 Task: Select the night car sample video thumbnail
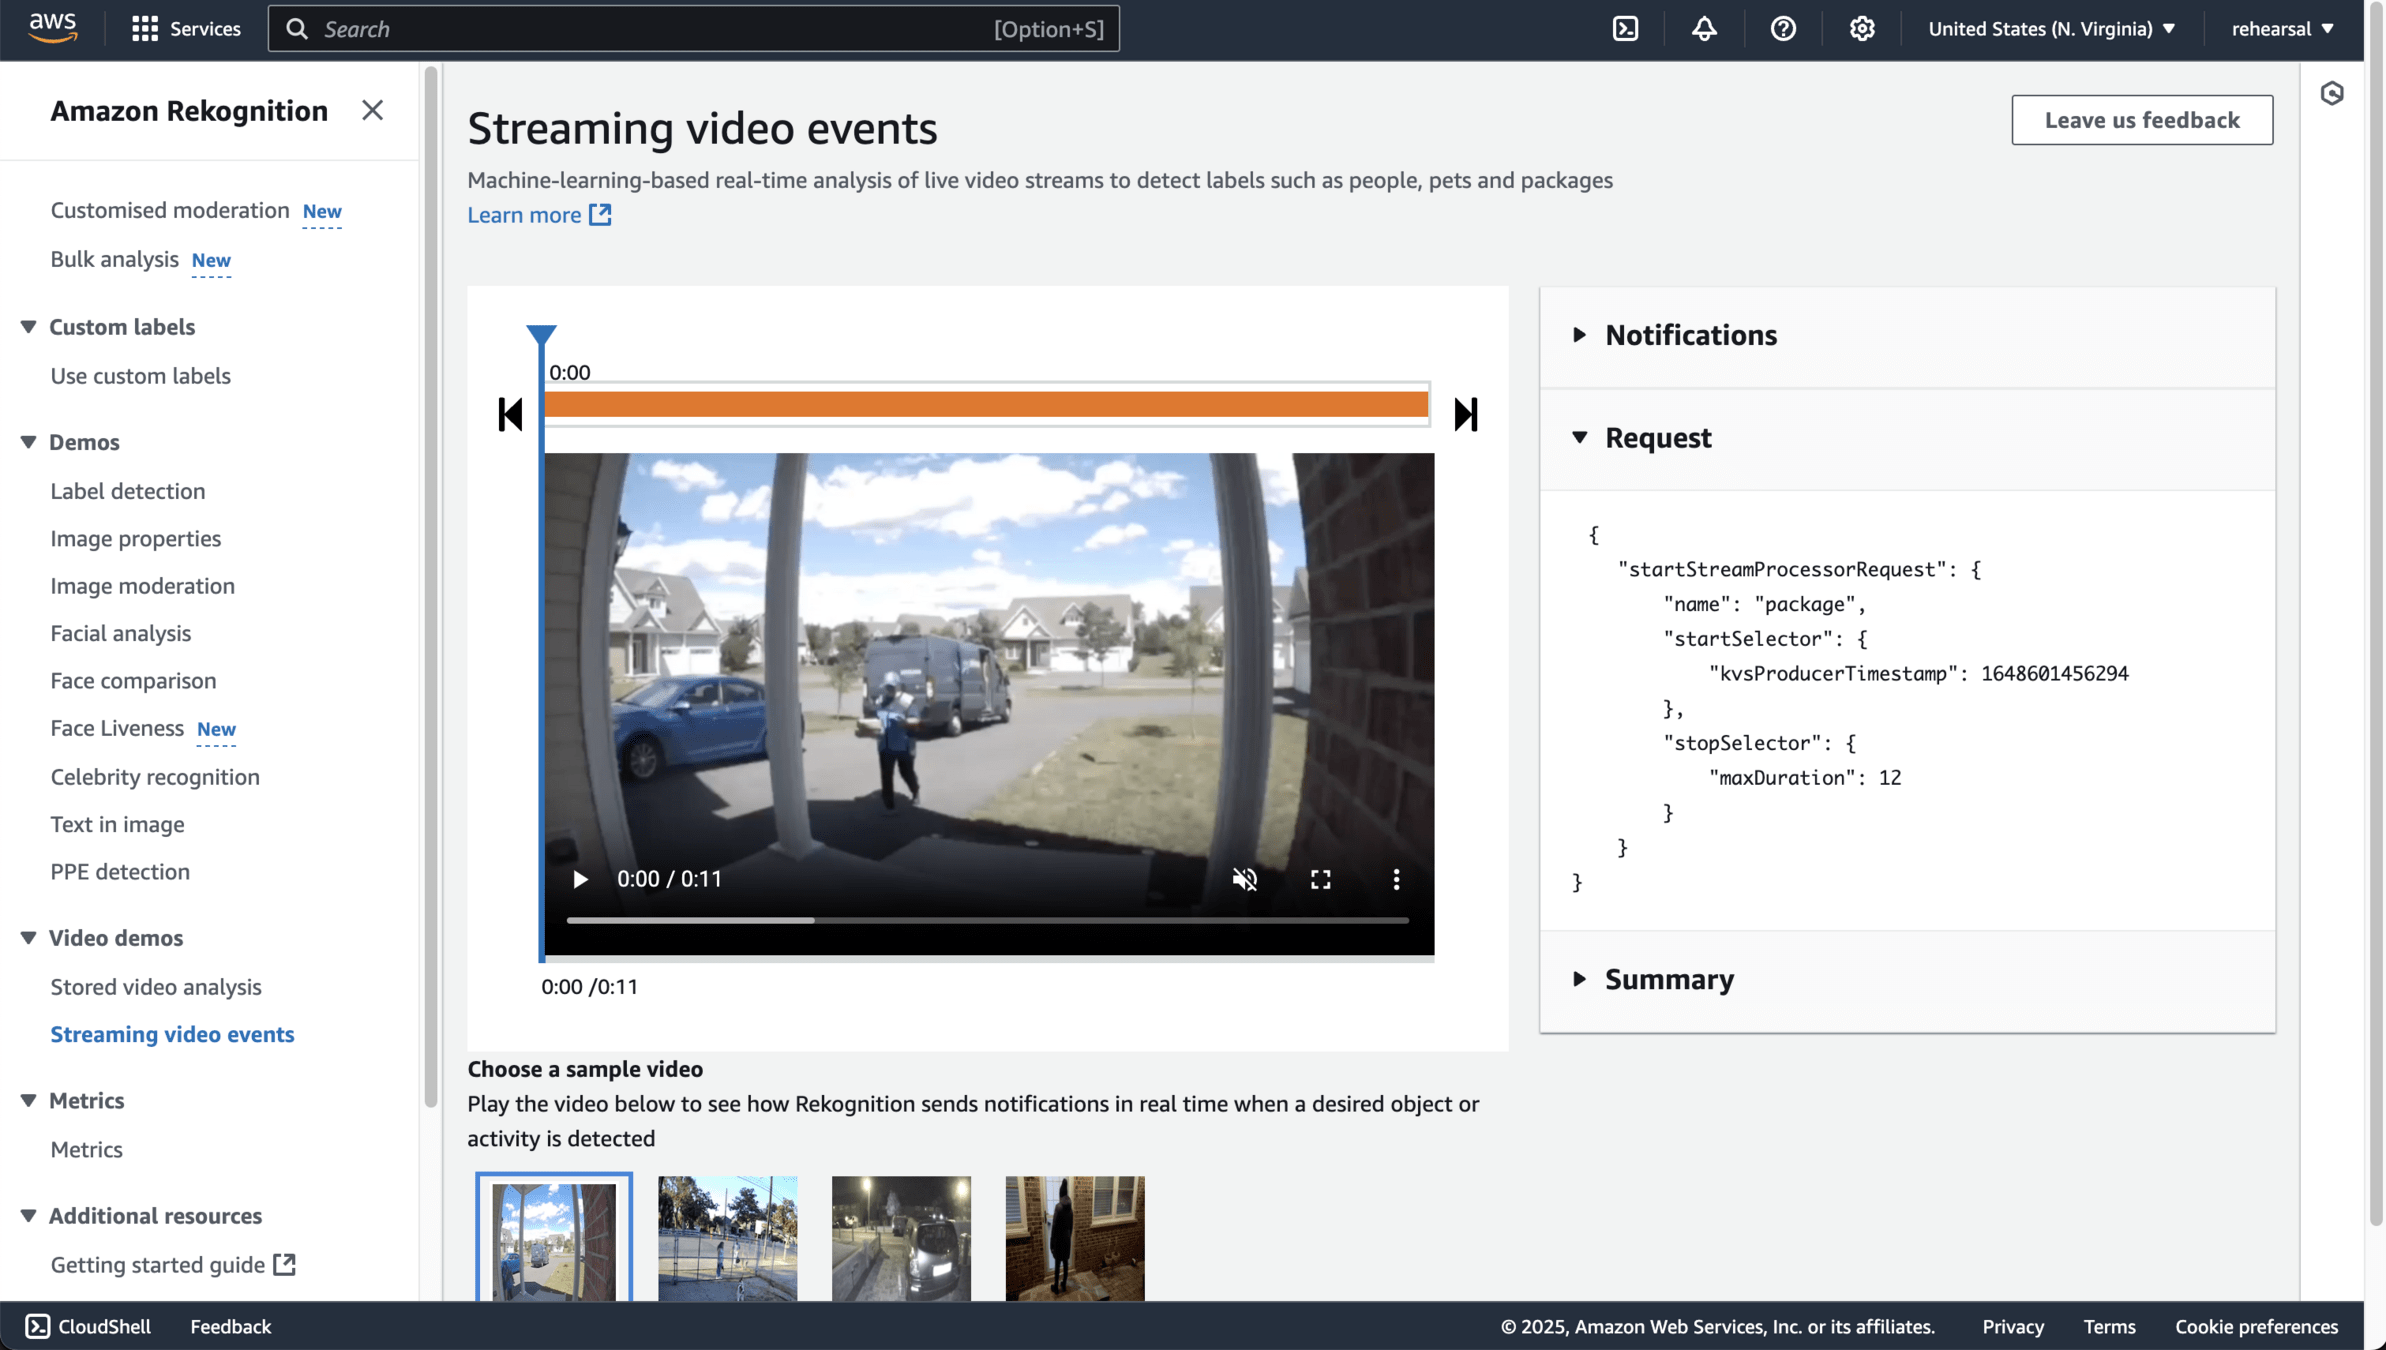tap(901, 1238)
